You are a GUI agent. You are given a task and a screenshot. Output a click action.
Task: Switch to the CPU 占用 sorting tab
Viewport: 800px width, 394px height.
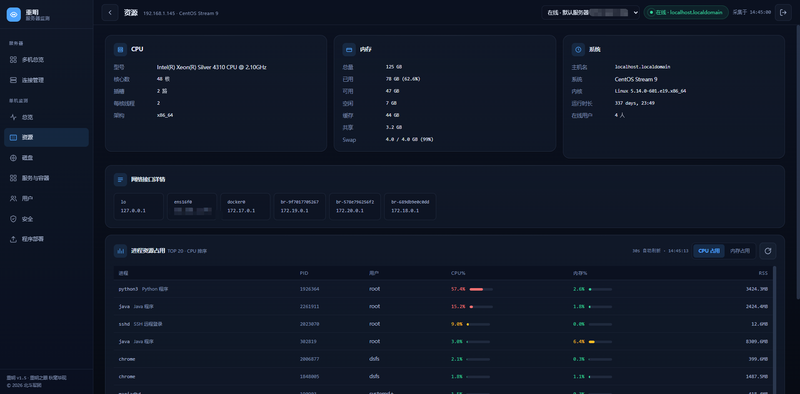(709, 251)
